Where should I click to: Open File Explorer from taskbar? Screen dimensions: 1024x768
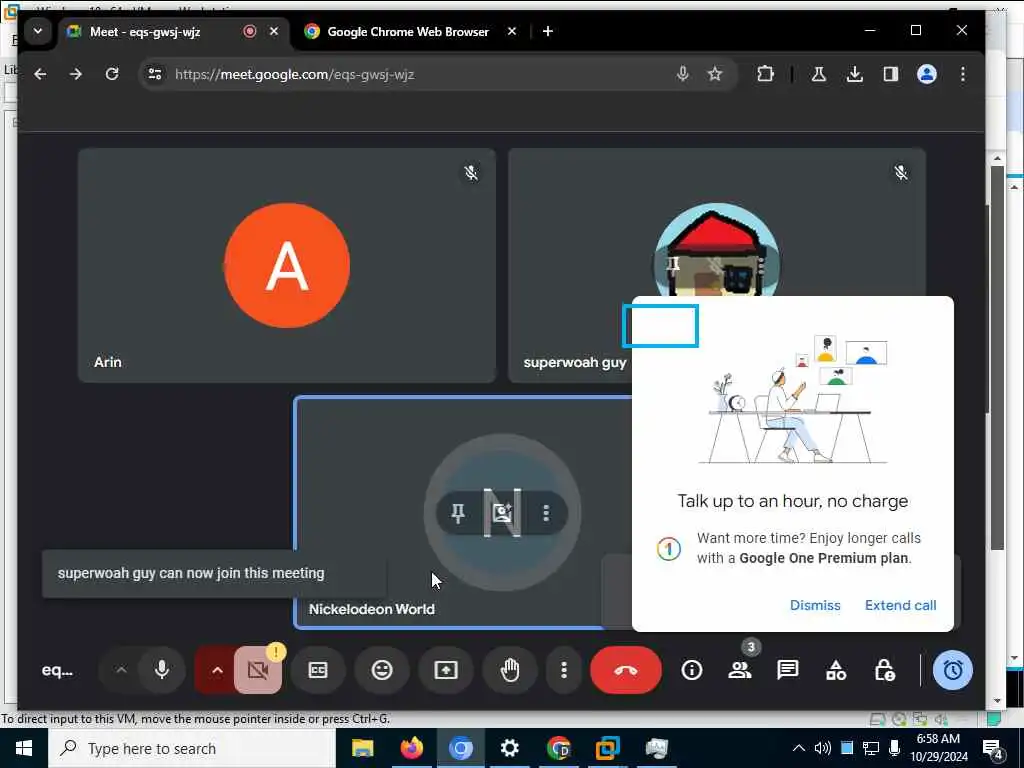click(x=362, y=748)
